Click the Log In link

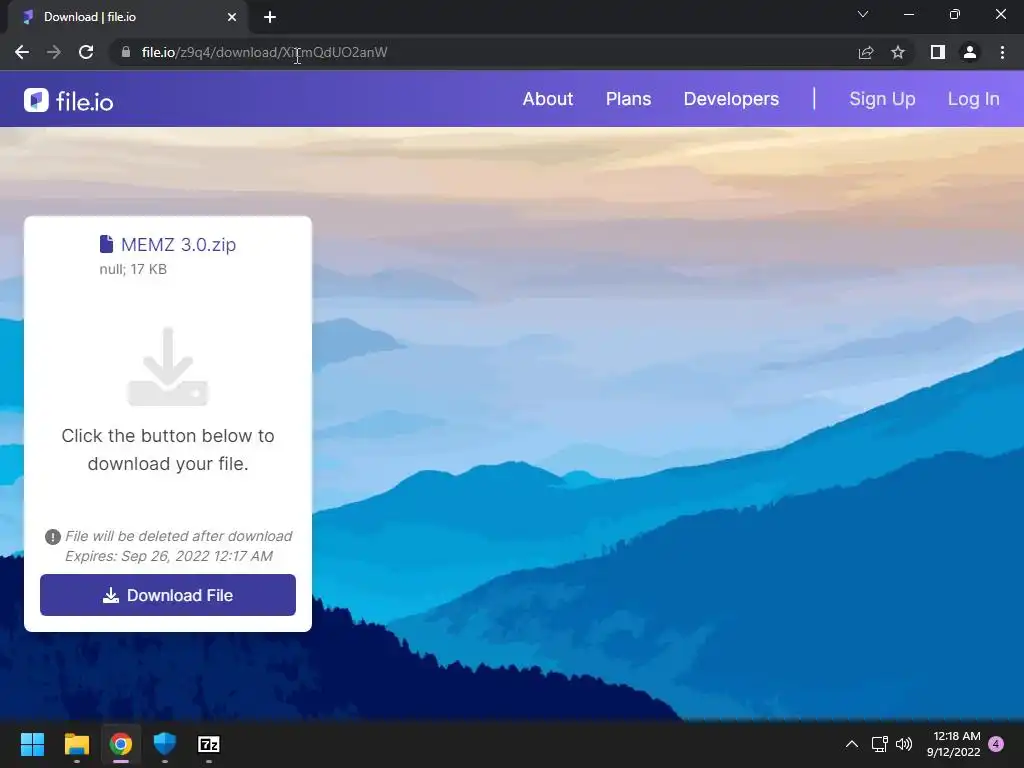coord(973,99)
